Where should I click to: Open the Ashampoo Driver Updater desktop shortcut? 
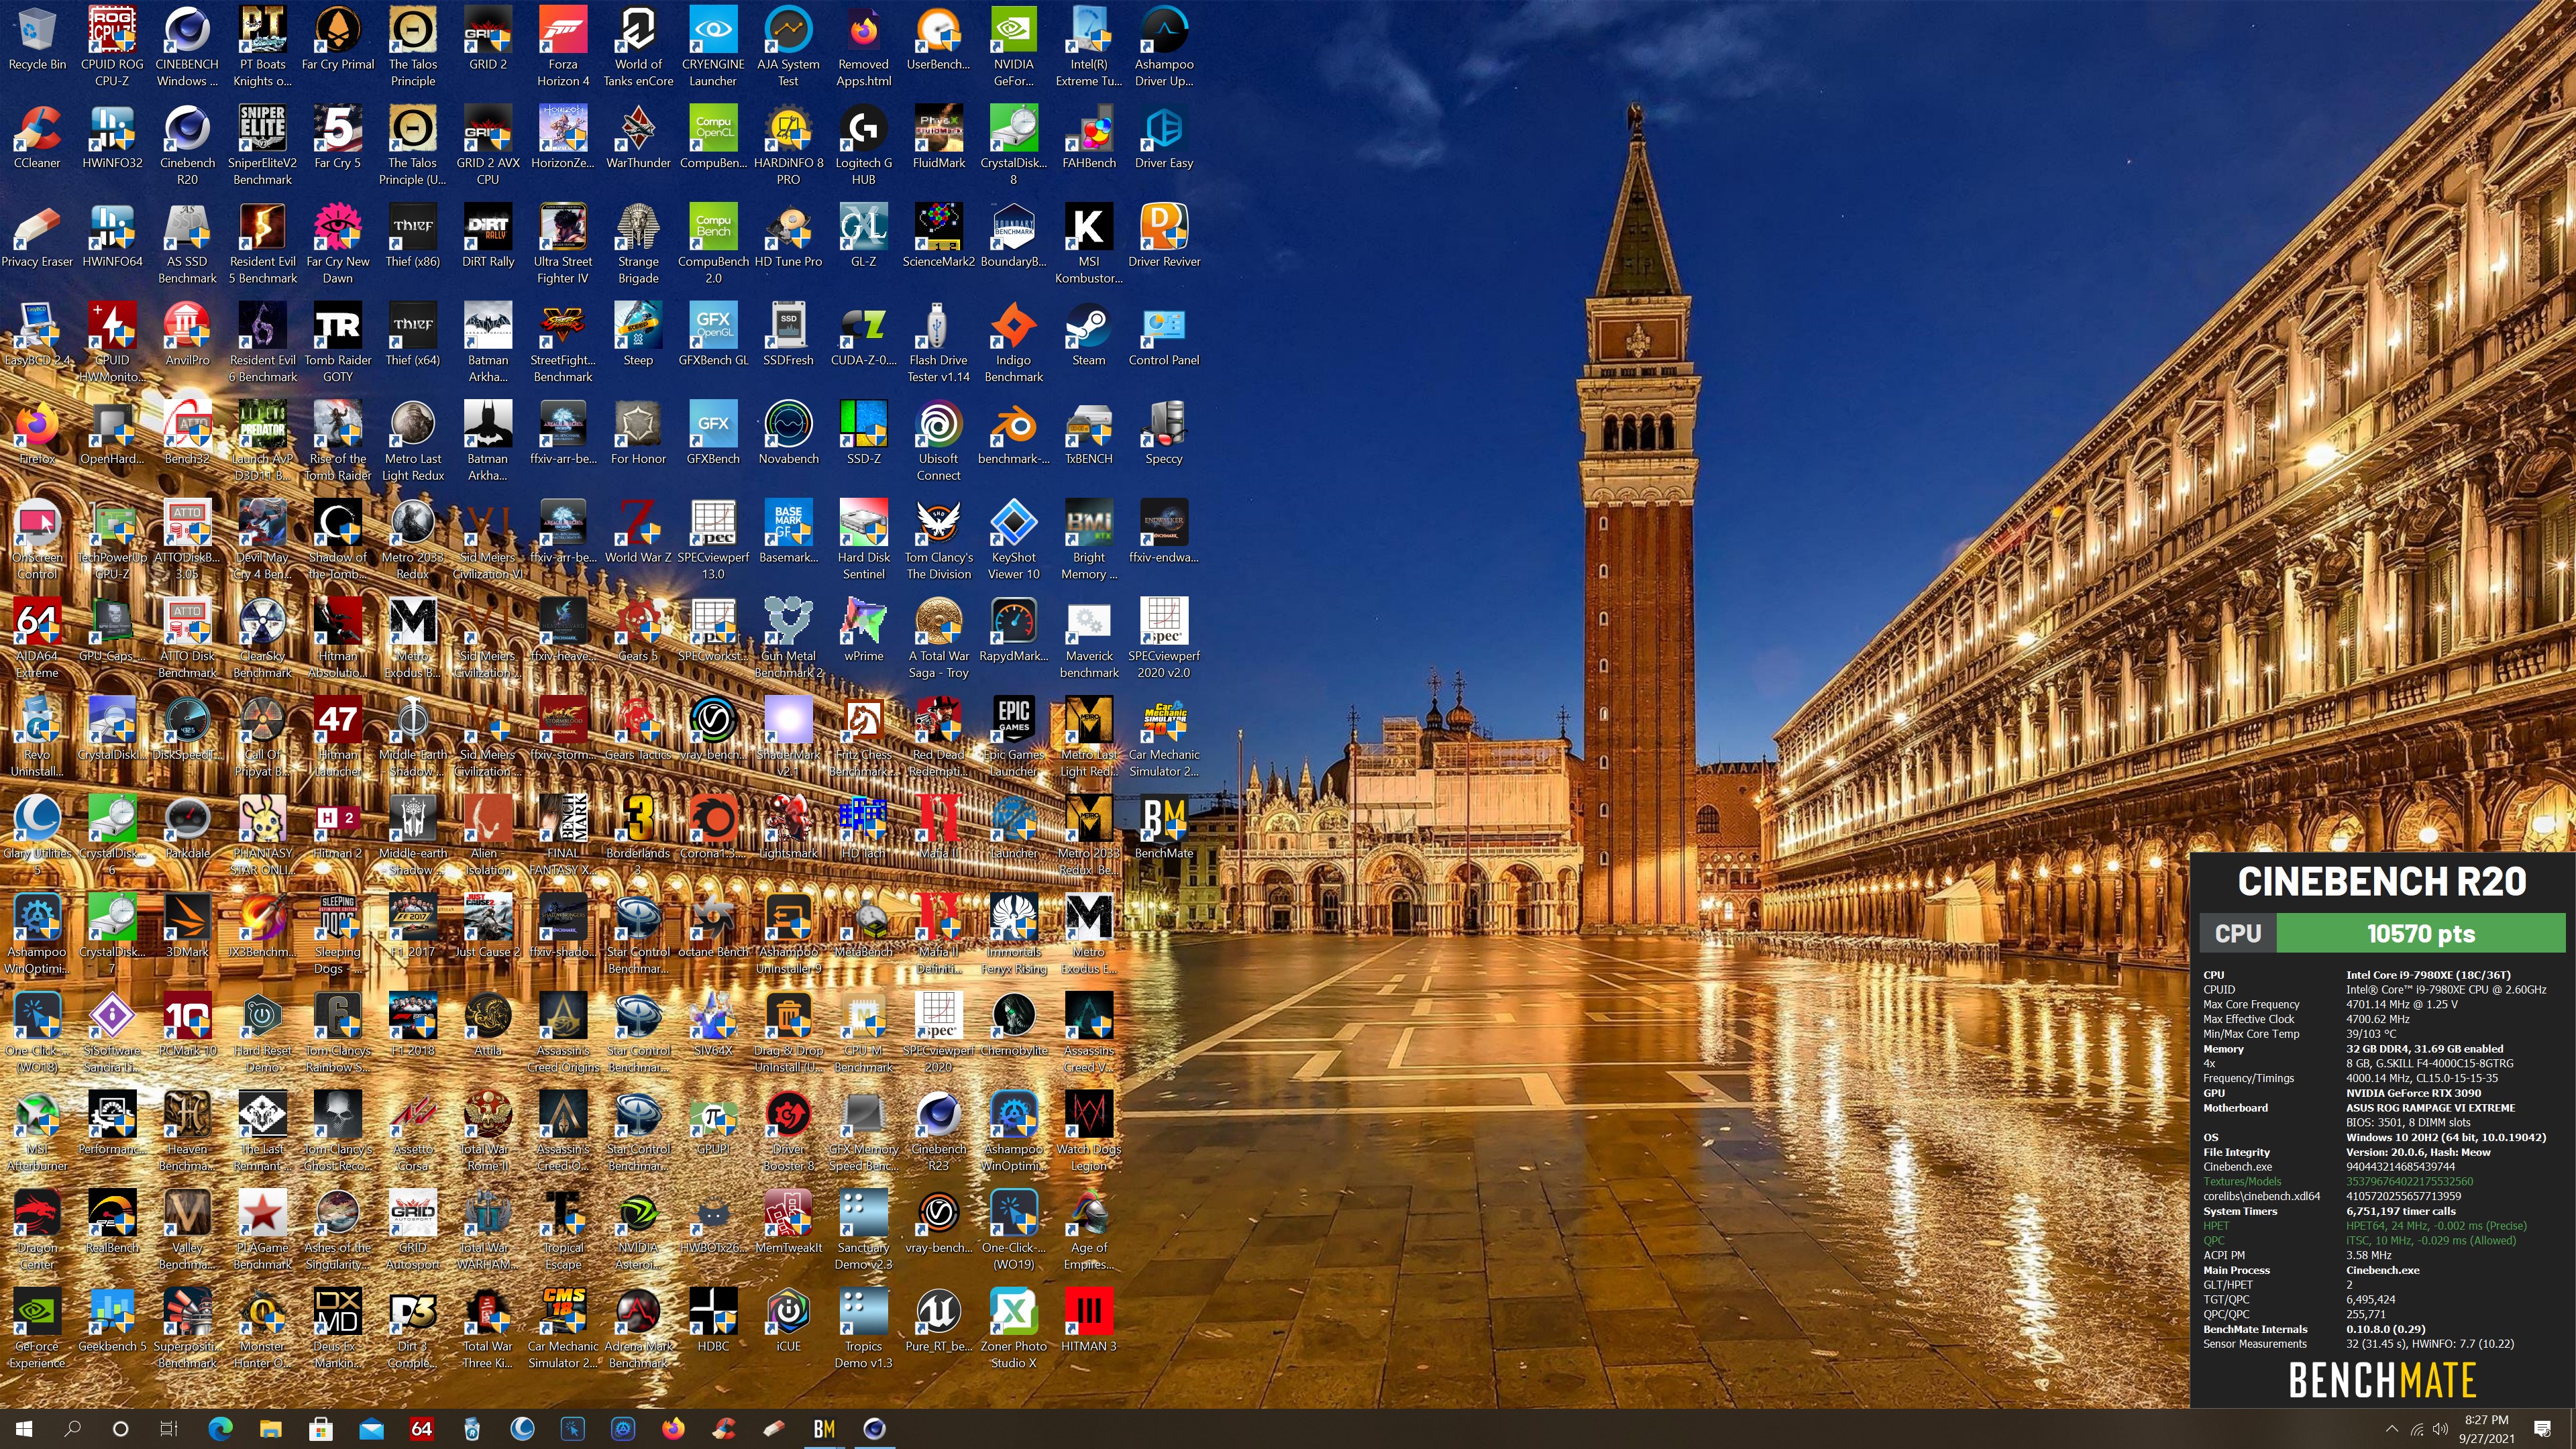coord(1164,46)
